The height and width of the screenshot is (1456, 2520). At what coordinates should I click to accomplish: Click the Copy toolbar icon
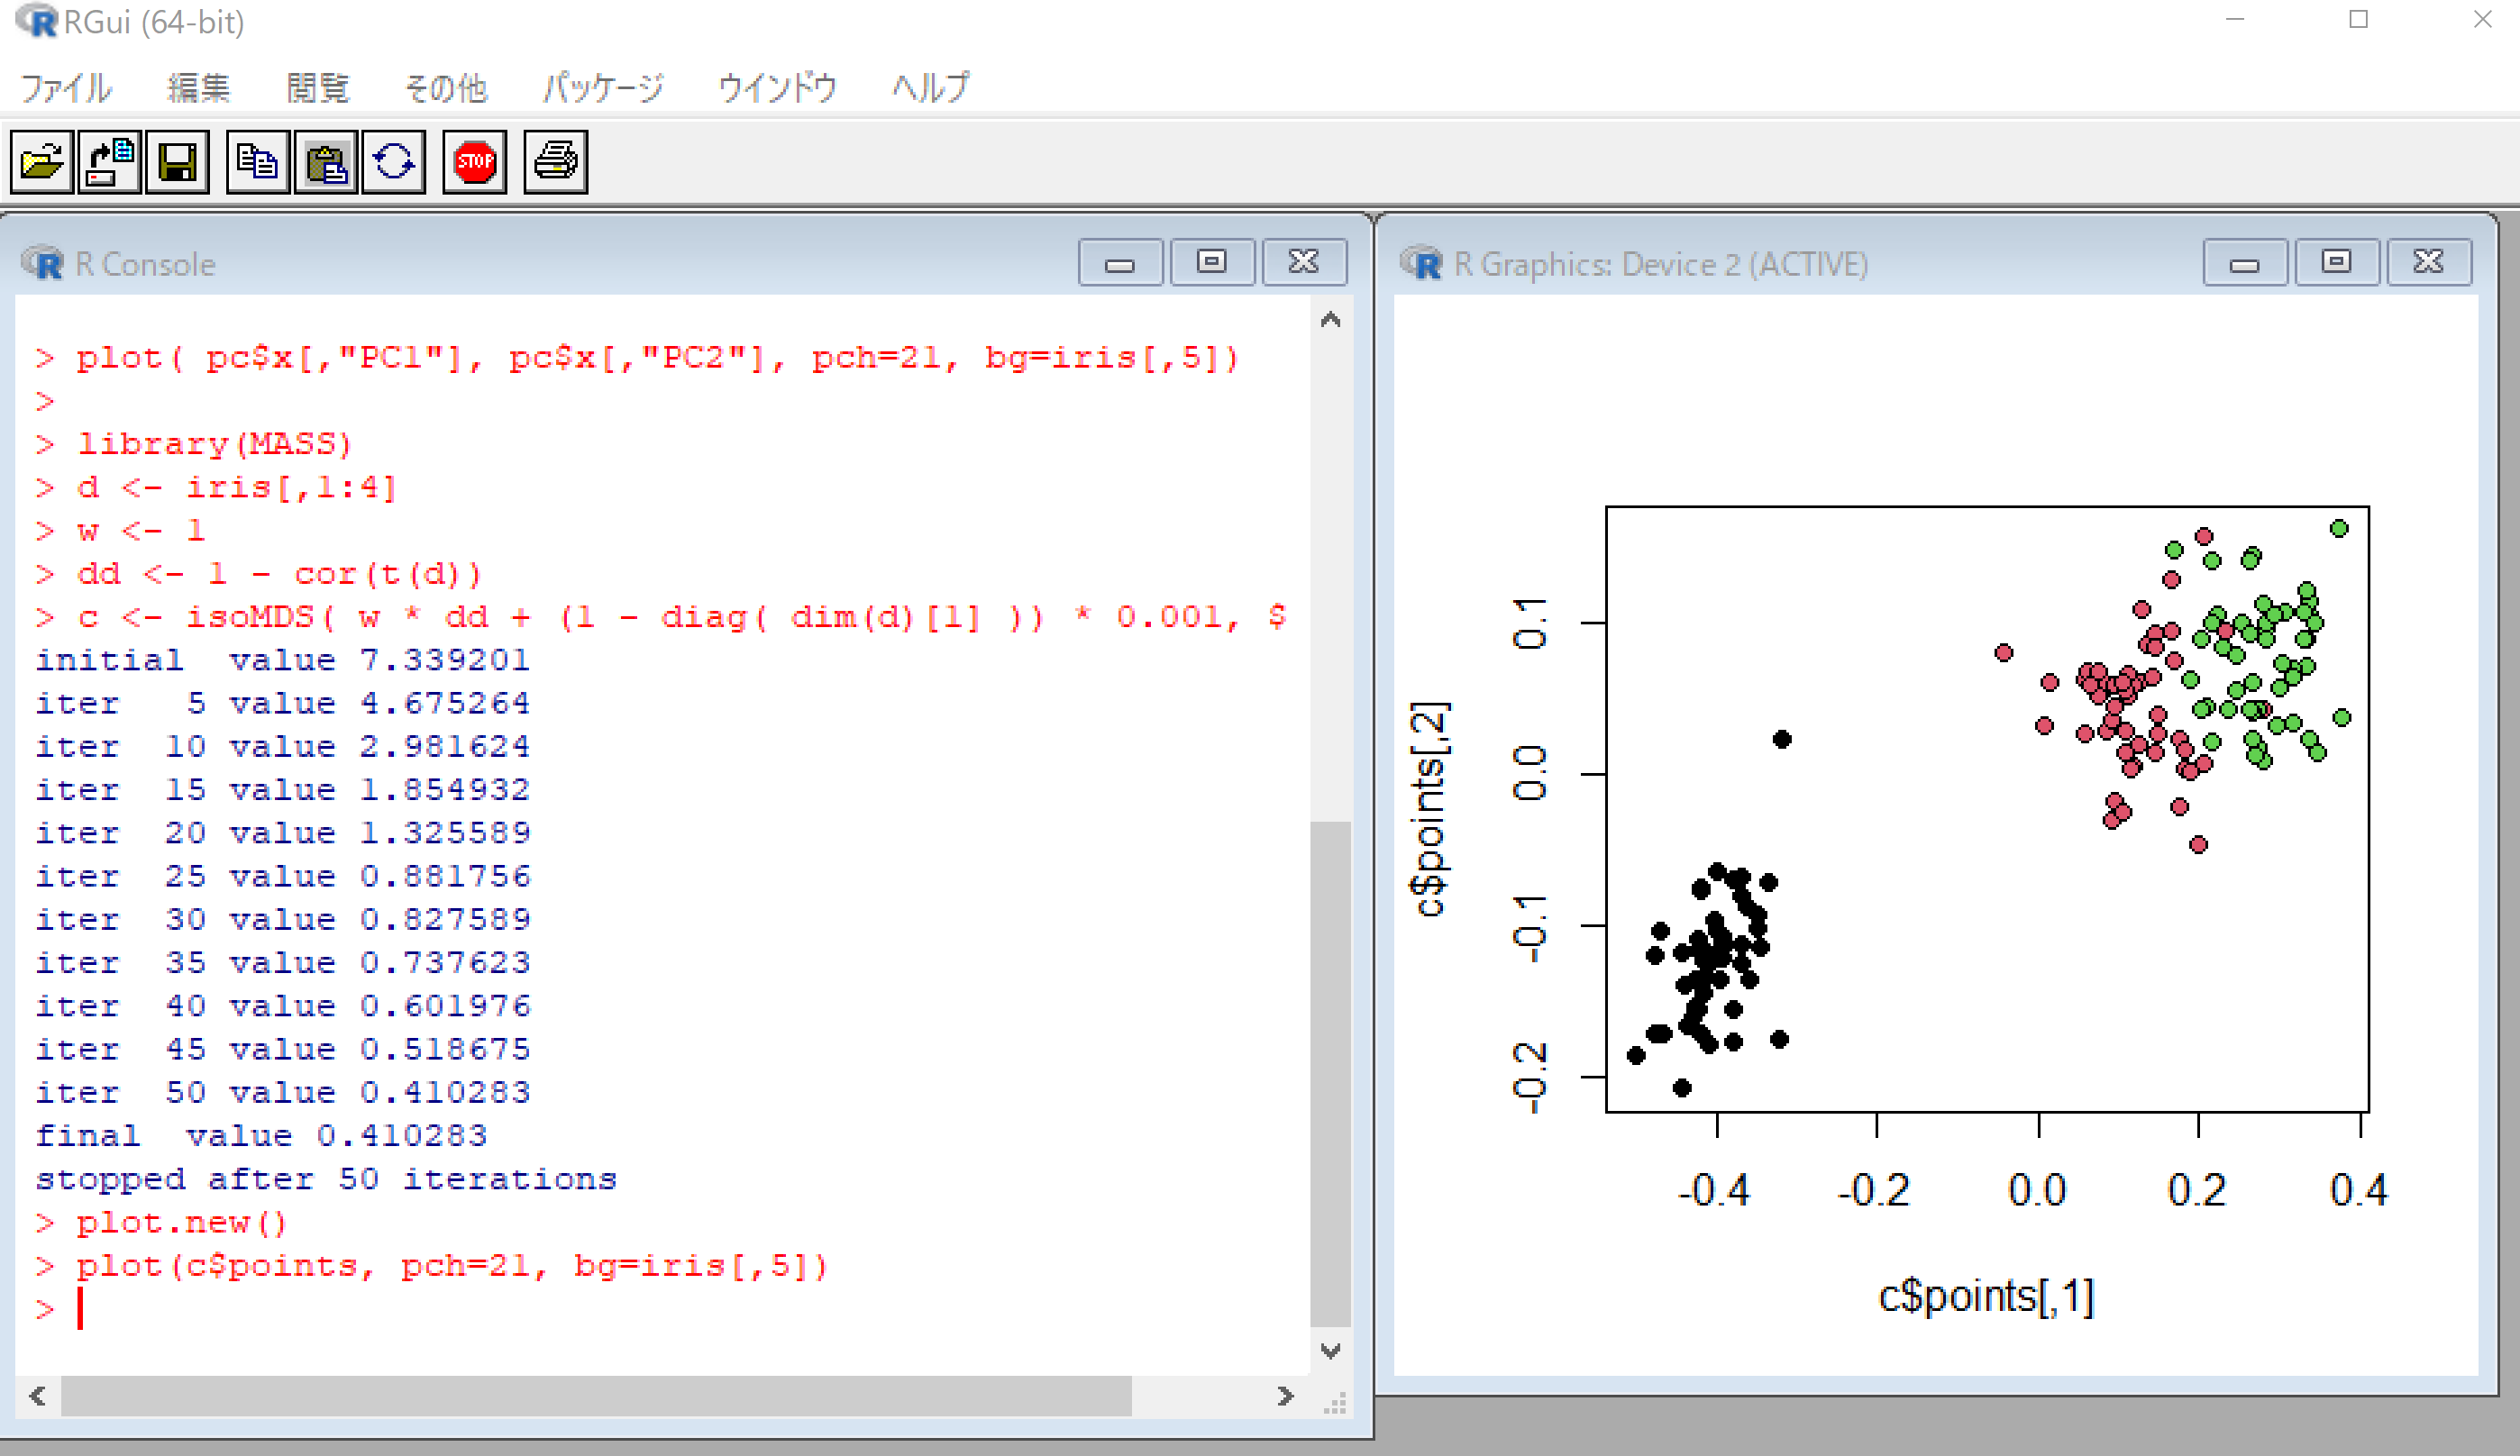(258, 161)
